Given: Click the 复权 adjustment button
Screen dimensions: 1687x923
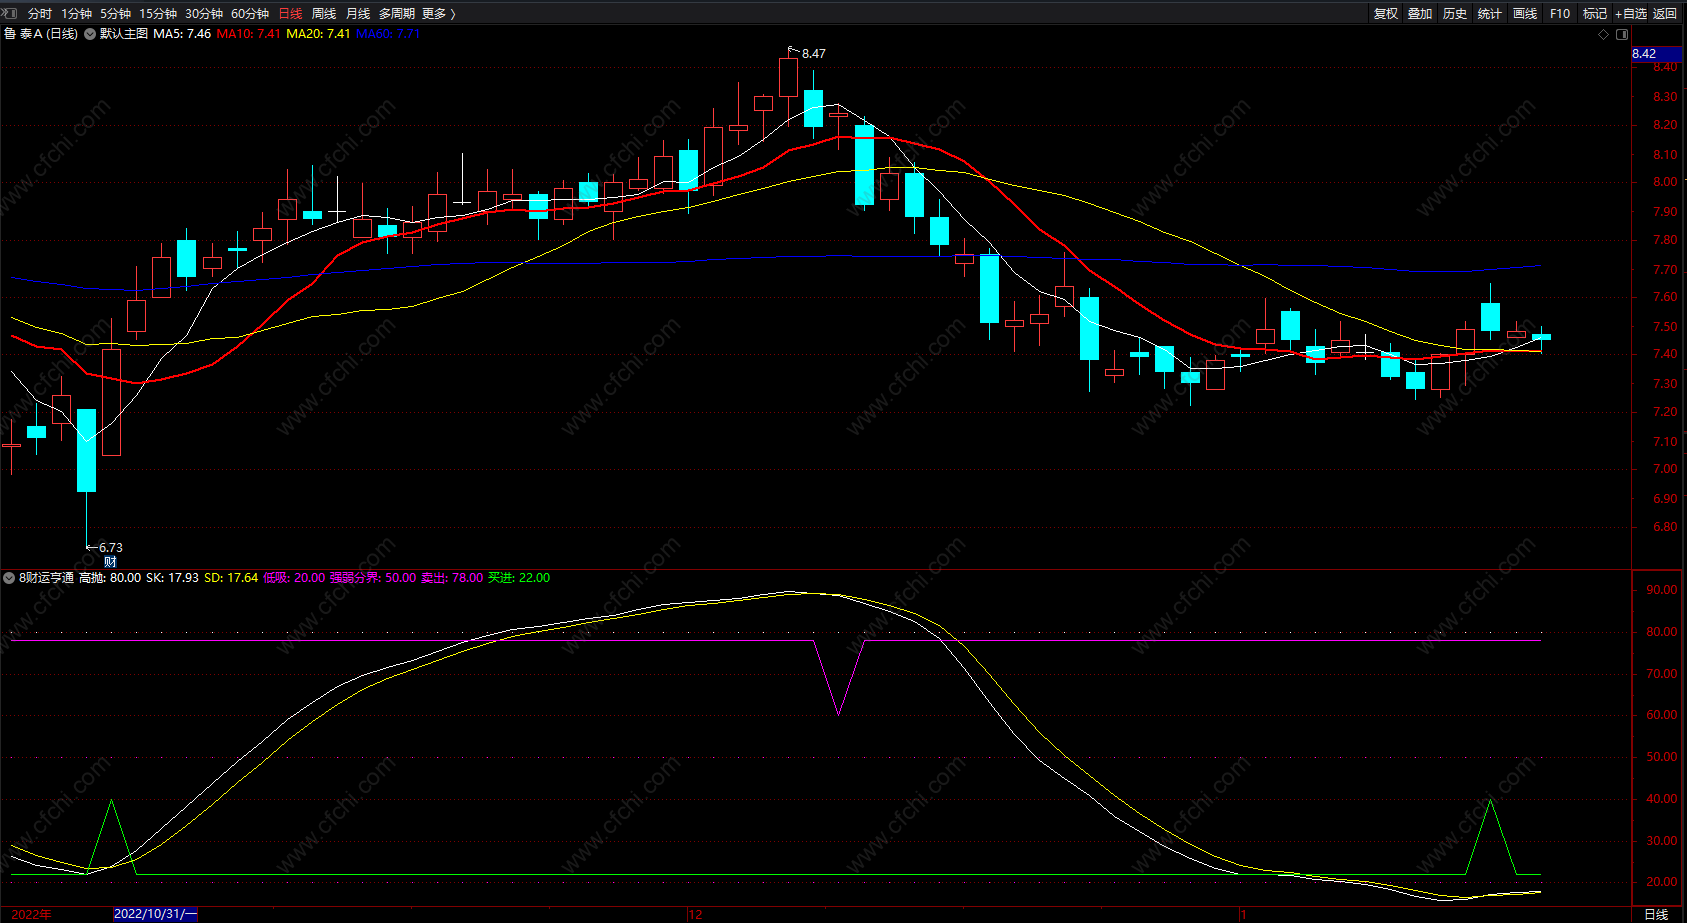Looking at the screenshot, I should pos(1386,14).
